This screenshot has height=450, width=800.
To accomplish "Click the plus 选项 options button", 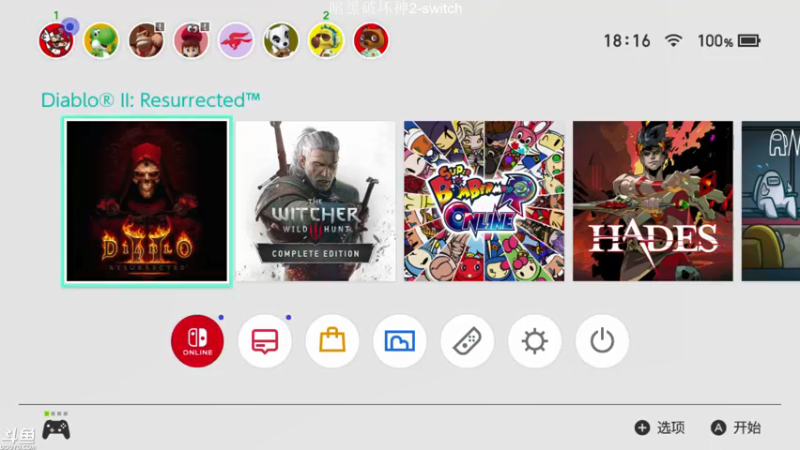I will click(x=660, y=428).
